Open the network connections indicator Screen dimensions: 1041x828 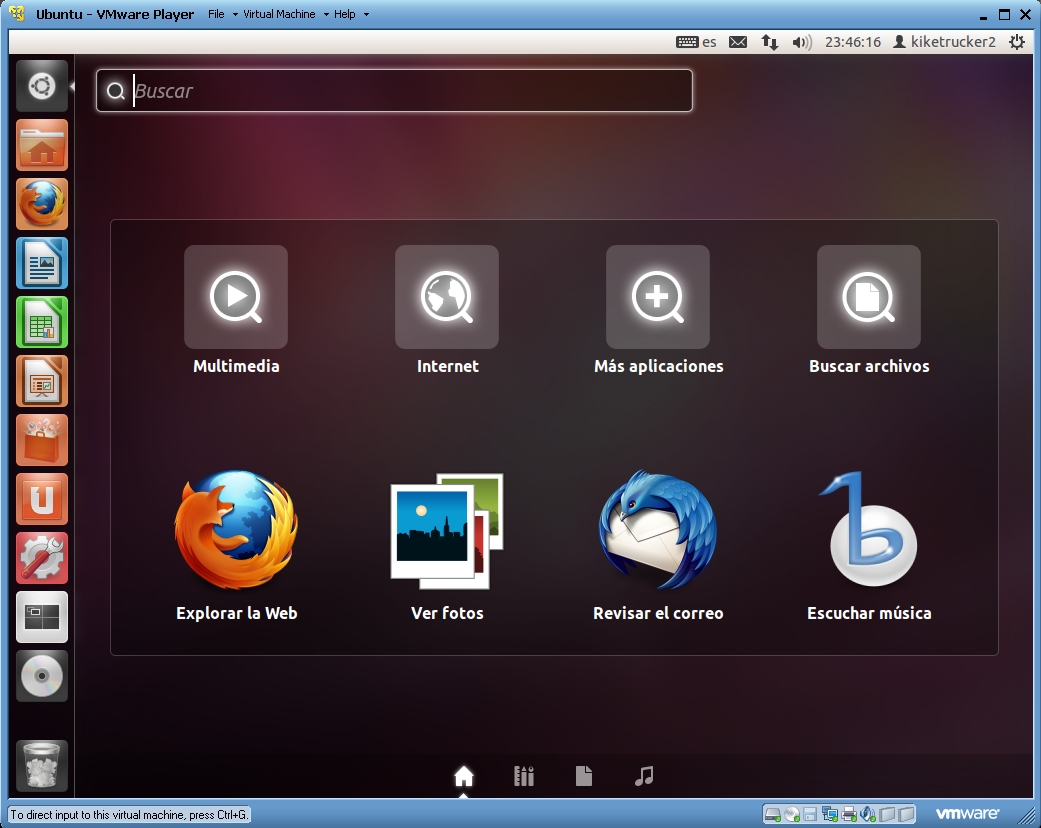tap(769, 42)
